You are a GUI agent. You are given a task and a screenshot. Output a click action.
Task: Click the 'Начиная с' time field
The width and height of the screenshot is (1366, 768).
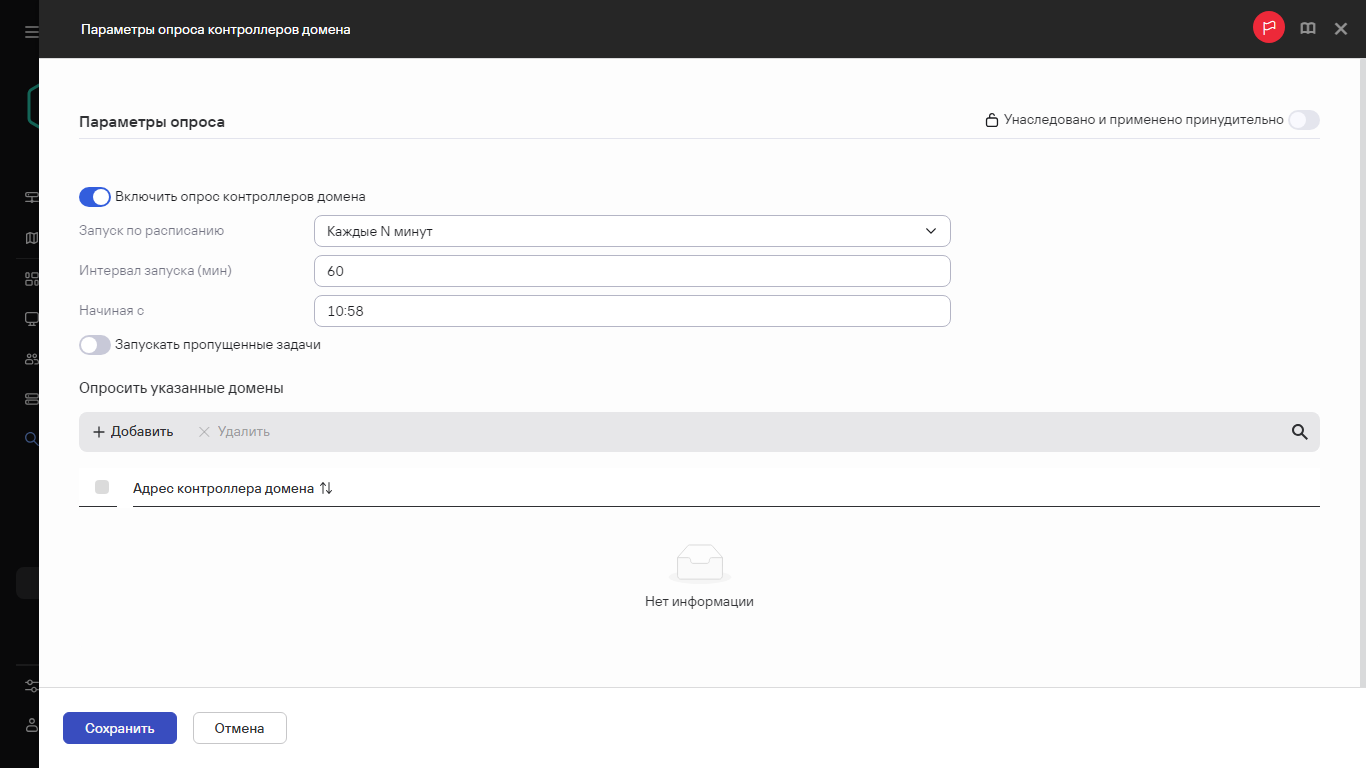pyautogui.click(x=631, y=311)
